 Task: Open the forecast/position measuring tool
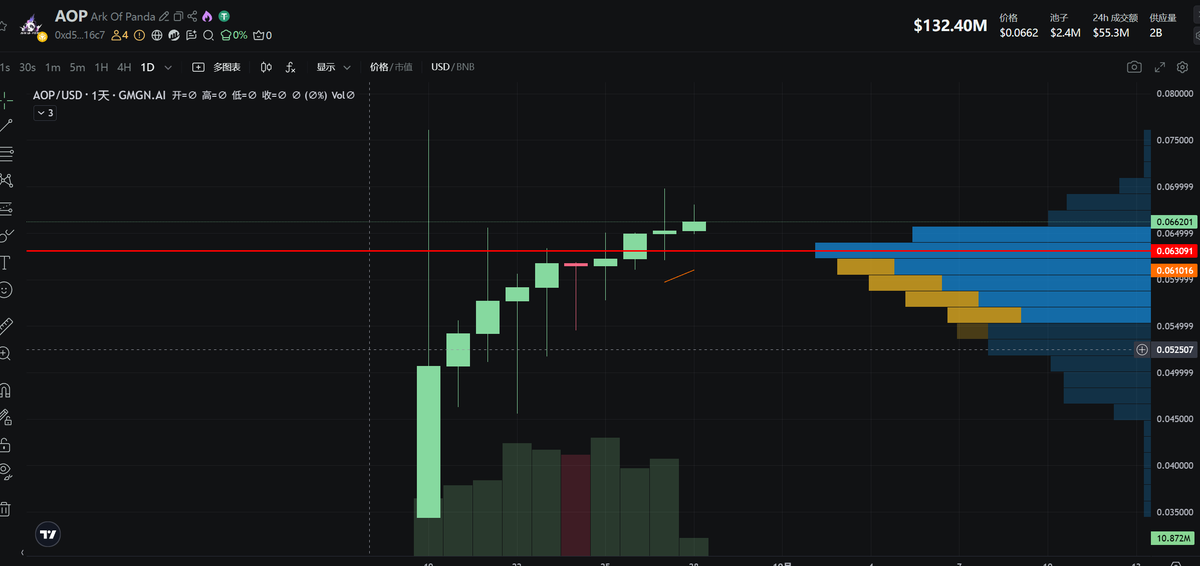point(6,208)
